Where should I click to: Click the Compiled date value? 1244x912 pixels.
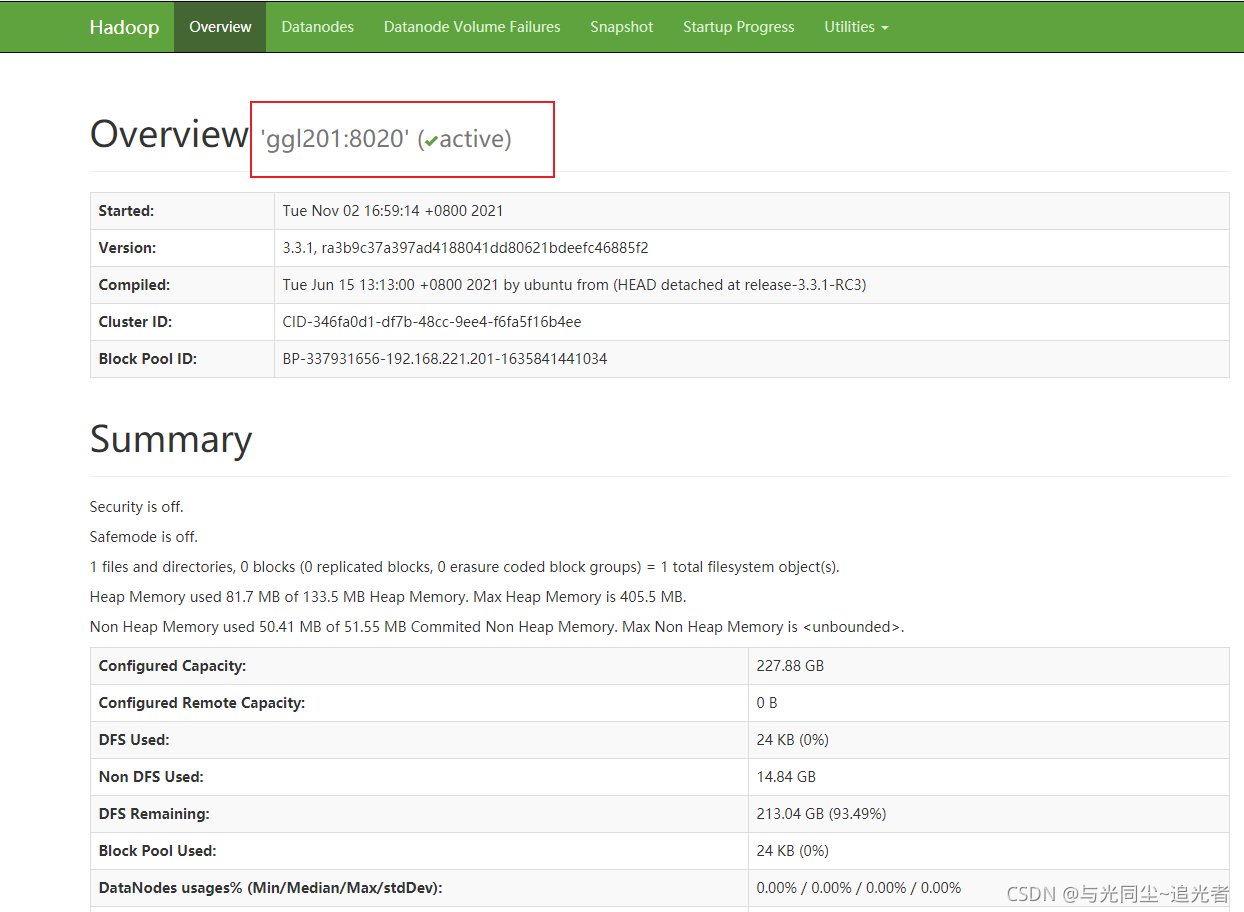pyautogui.click(x=574, y=285)
